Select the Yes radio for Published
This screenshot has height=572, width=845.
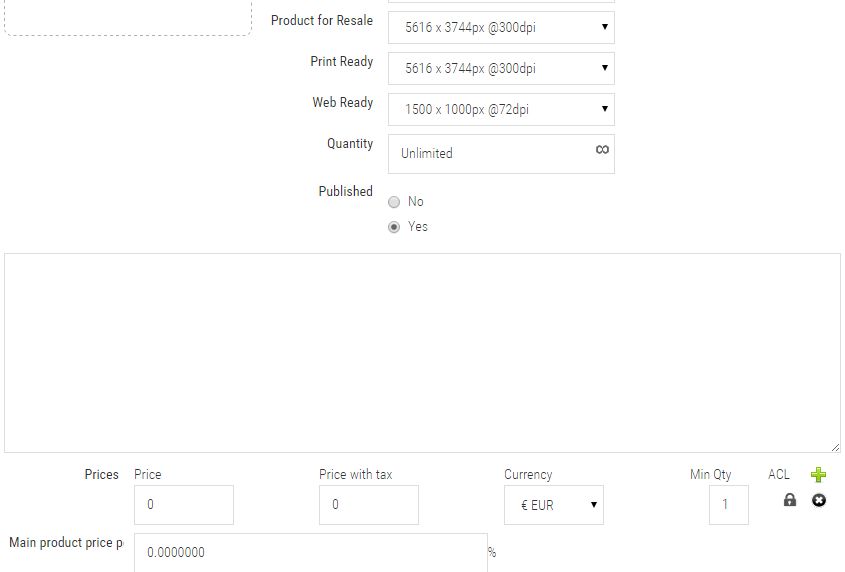tap(394, 227)
